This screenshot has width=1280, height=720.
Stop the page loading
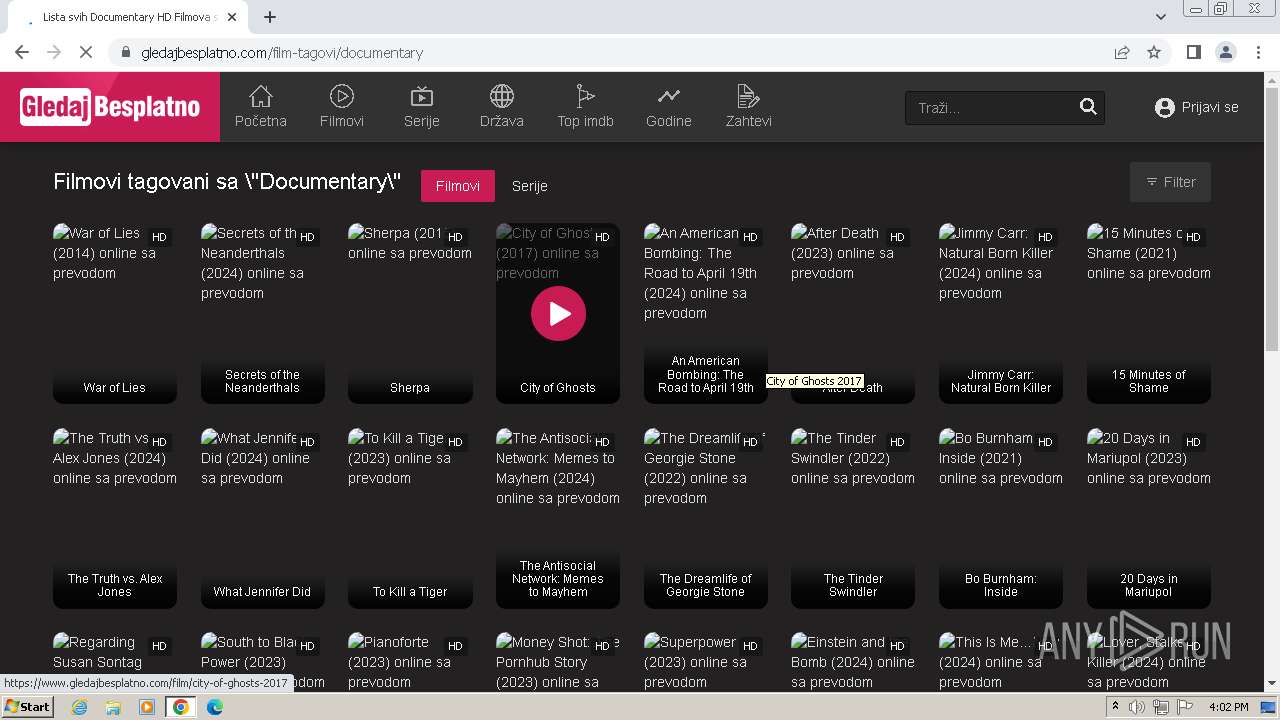click(x=86, y=53)
